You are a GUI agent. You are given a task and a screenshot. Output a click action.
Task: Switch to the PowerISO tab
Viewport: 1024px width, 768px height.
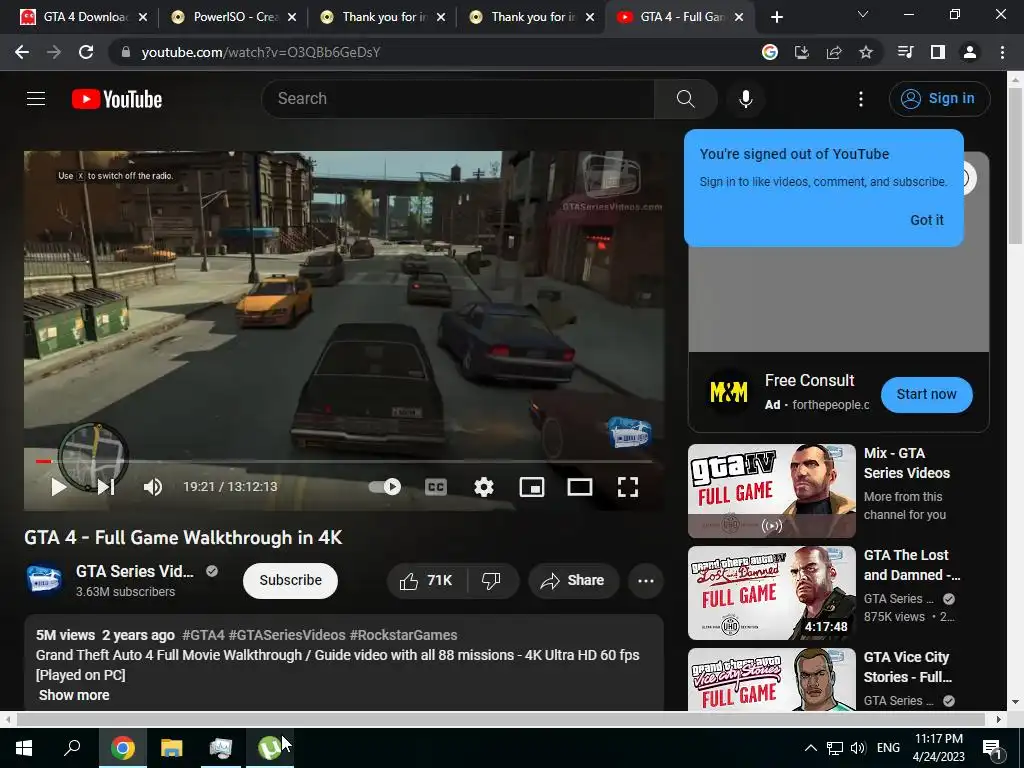pos(233,17)
